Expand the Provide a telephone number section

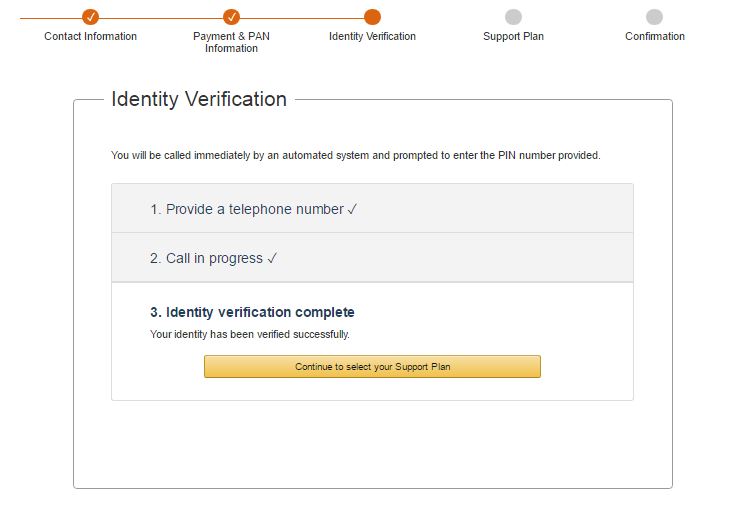pos(372,208)
